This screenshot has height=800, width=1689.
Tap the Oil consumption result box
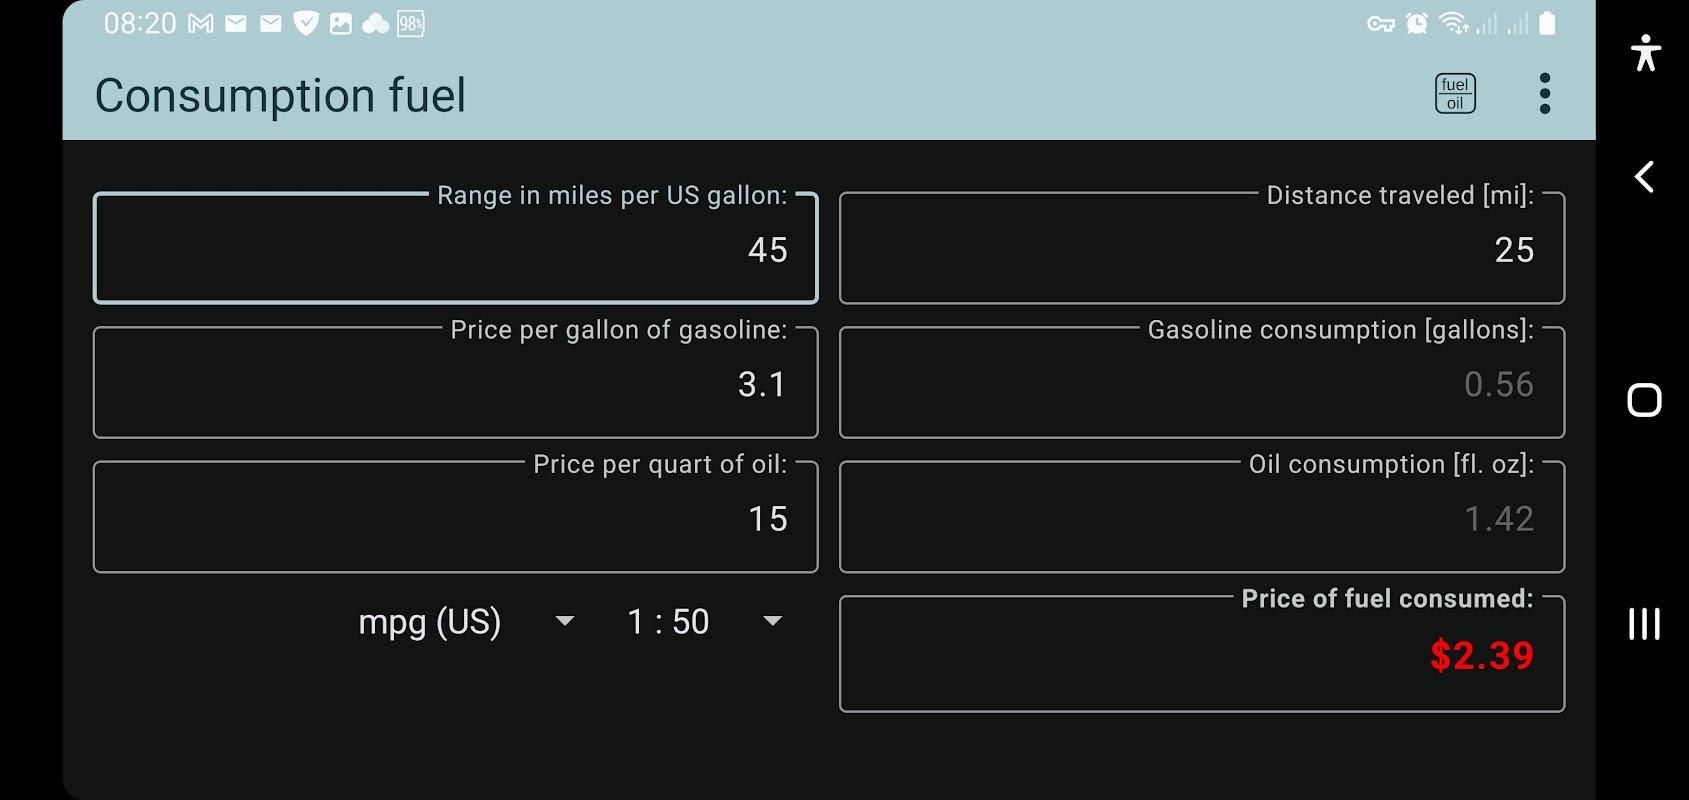coord(1201,518)
